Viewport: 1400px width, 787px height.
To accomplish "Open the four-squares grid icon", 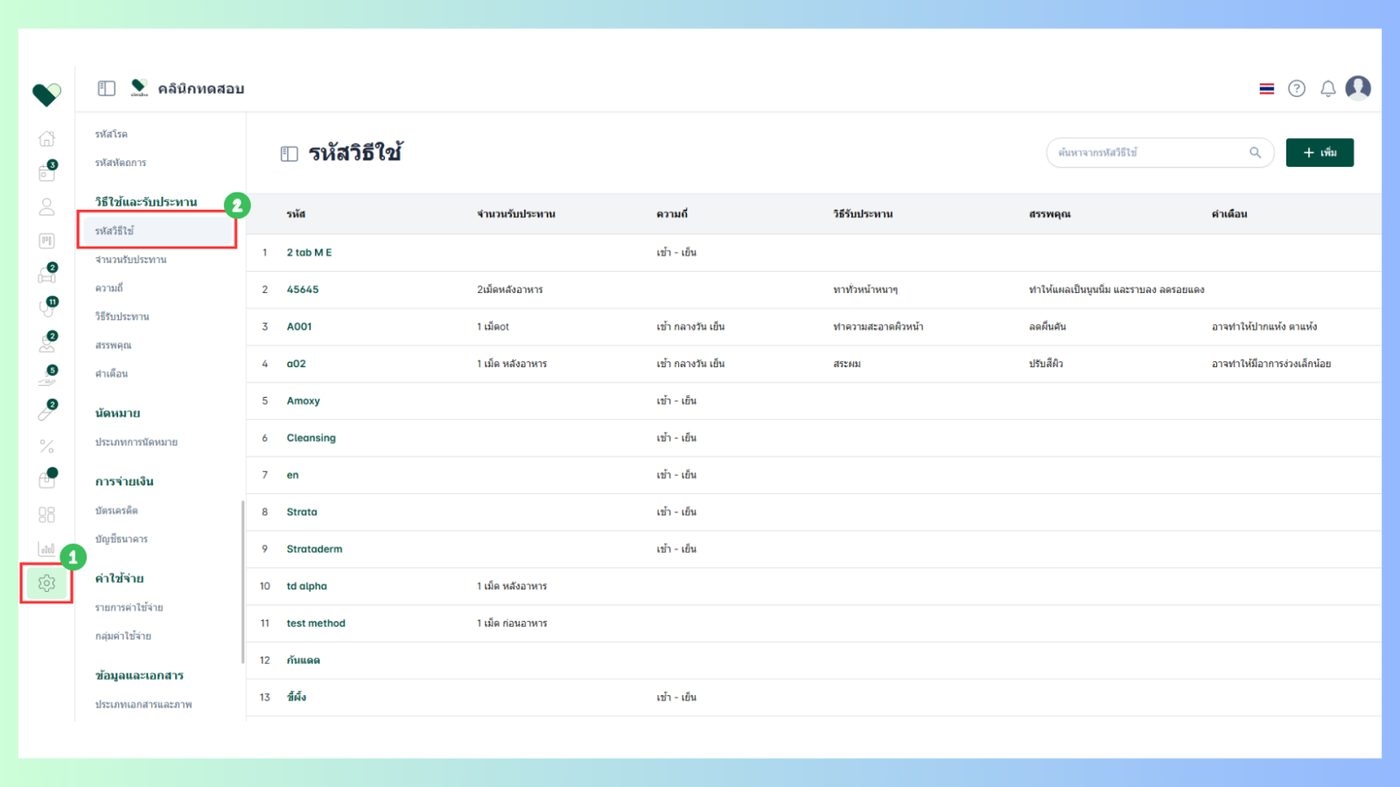I will (46, 514).
